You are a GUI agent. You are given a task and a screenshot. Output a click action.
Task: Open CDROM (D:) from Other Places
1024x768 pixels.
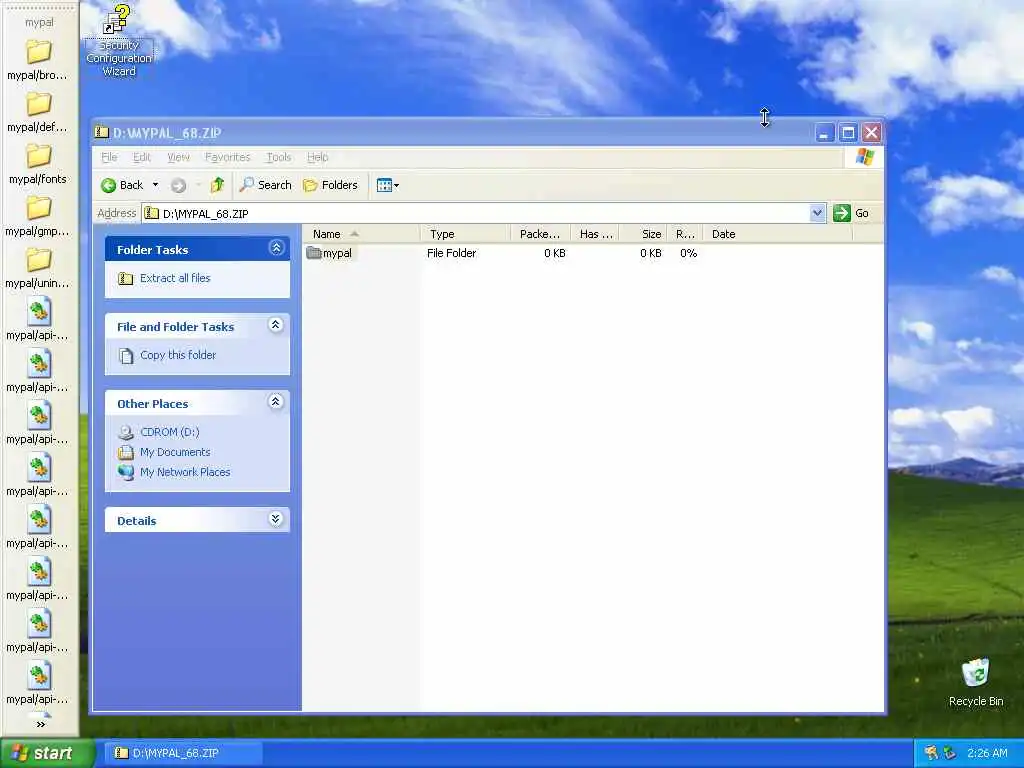click(170, 432)
